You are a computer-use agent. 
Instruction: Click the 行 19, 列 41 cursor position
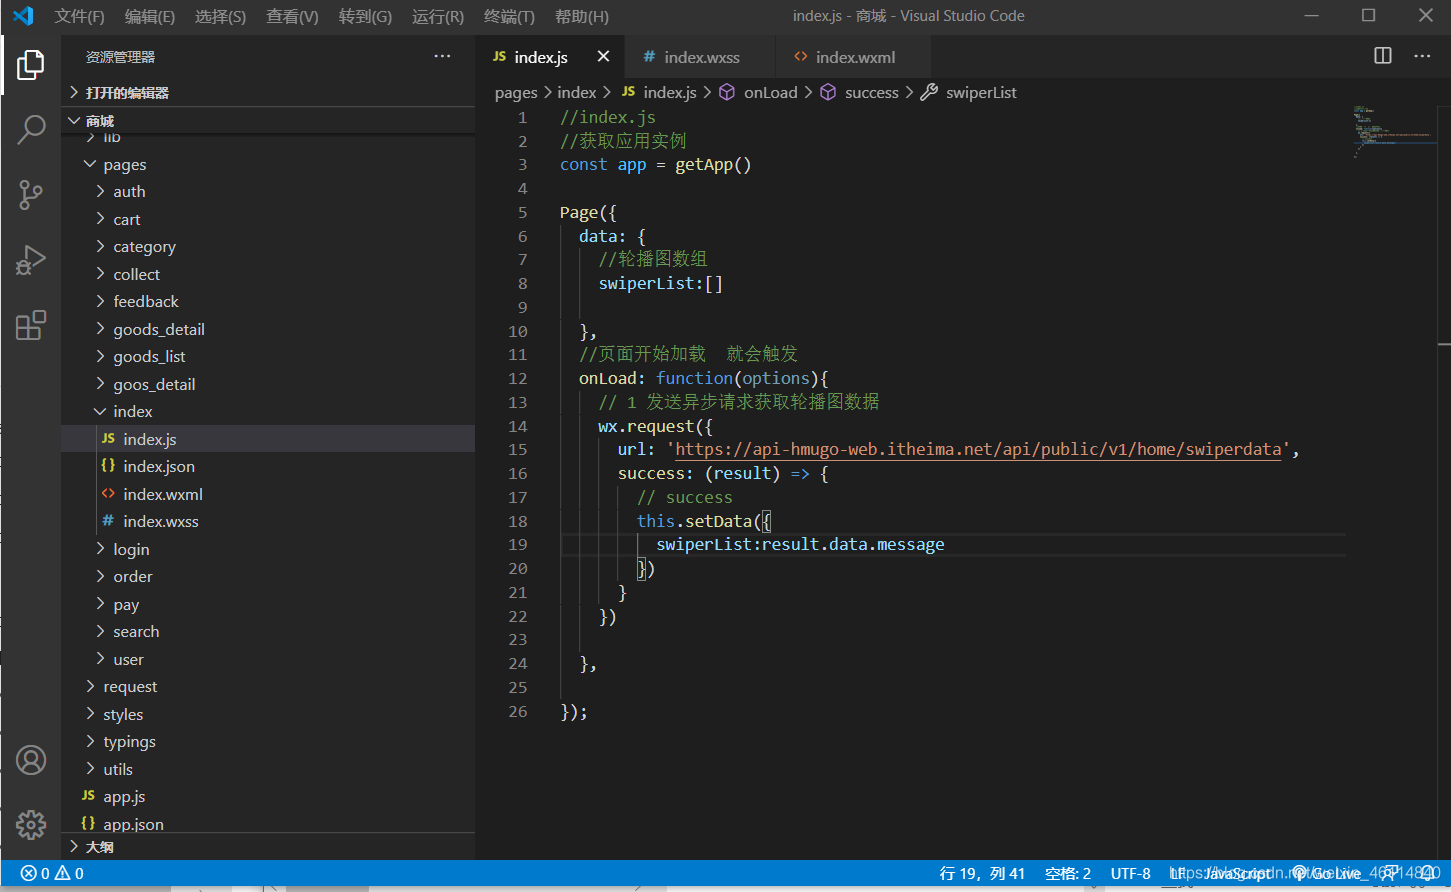pos(982,873)
